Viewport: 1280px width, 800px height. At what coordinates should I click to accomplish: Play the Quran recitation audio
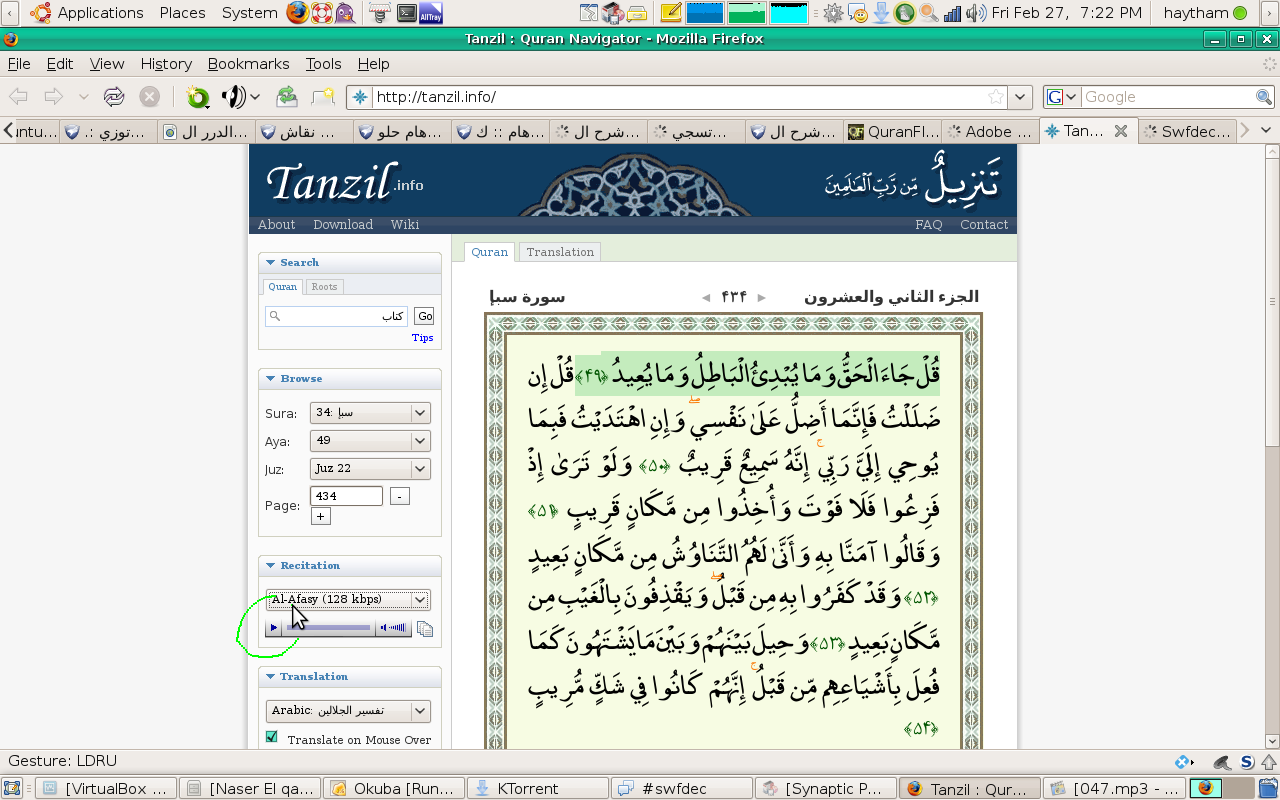pos(274,628)
